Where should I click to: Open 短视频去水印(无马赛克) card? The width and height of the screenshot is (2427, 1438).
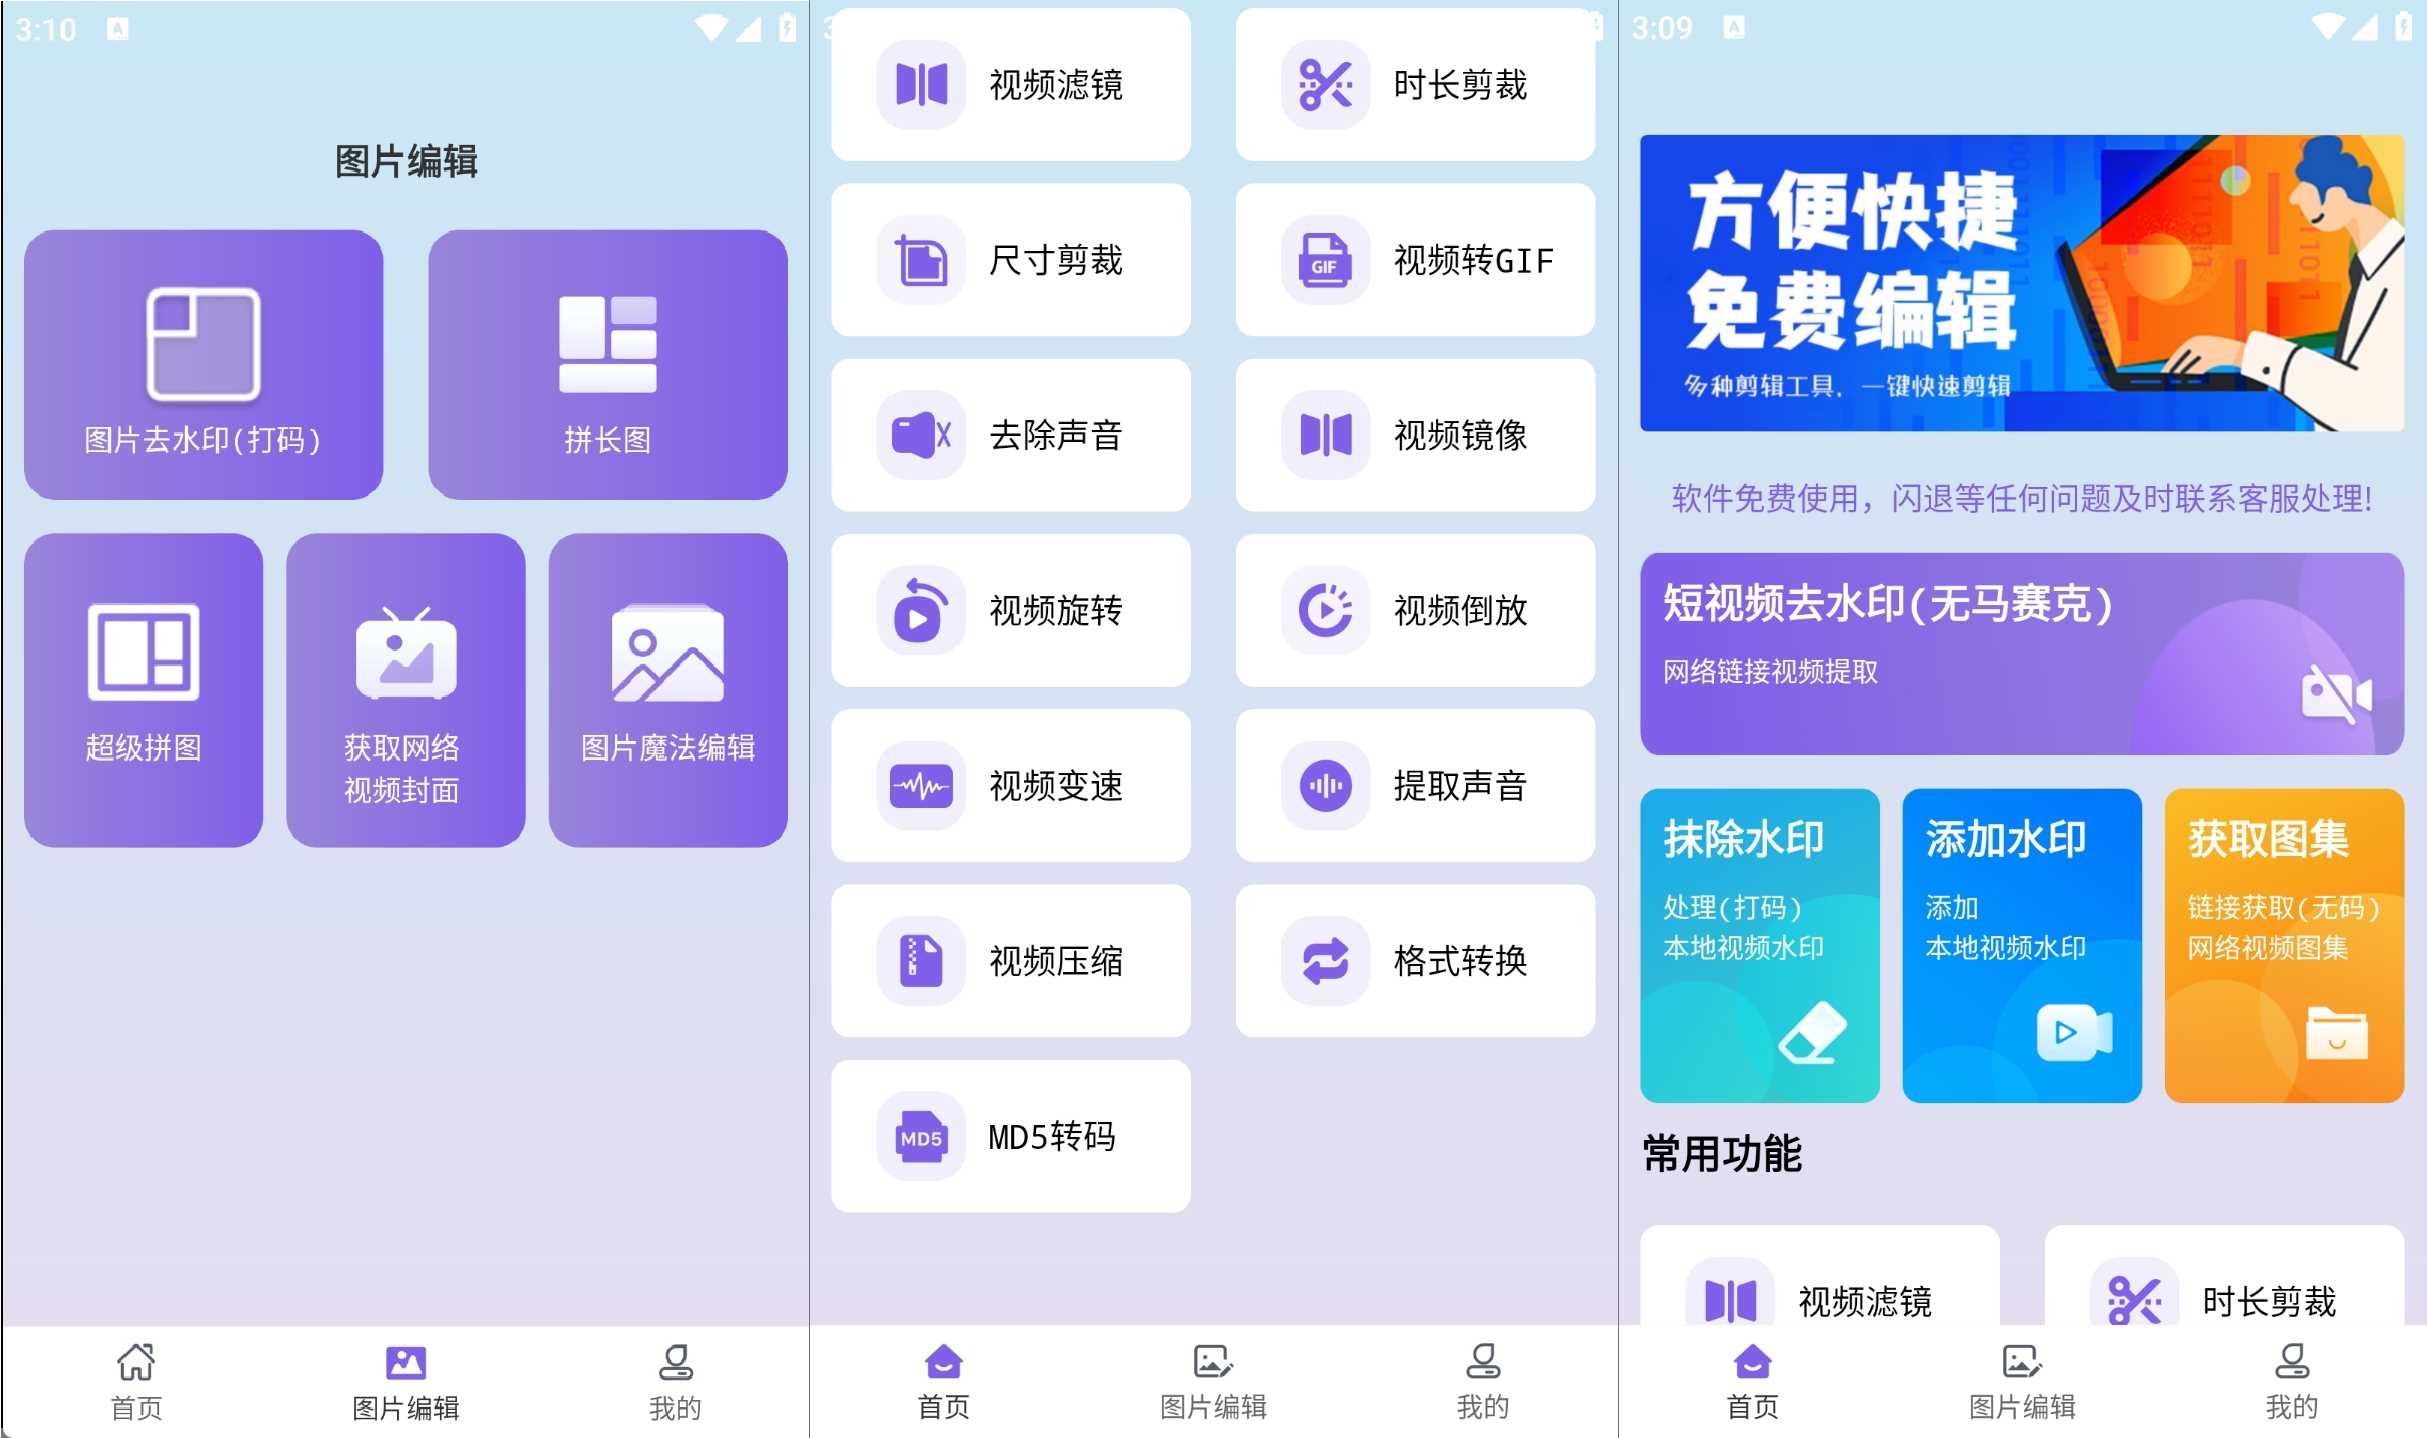click(2020, 653)
